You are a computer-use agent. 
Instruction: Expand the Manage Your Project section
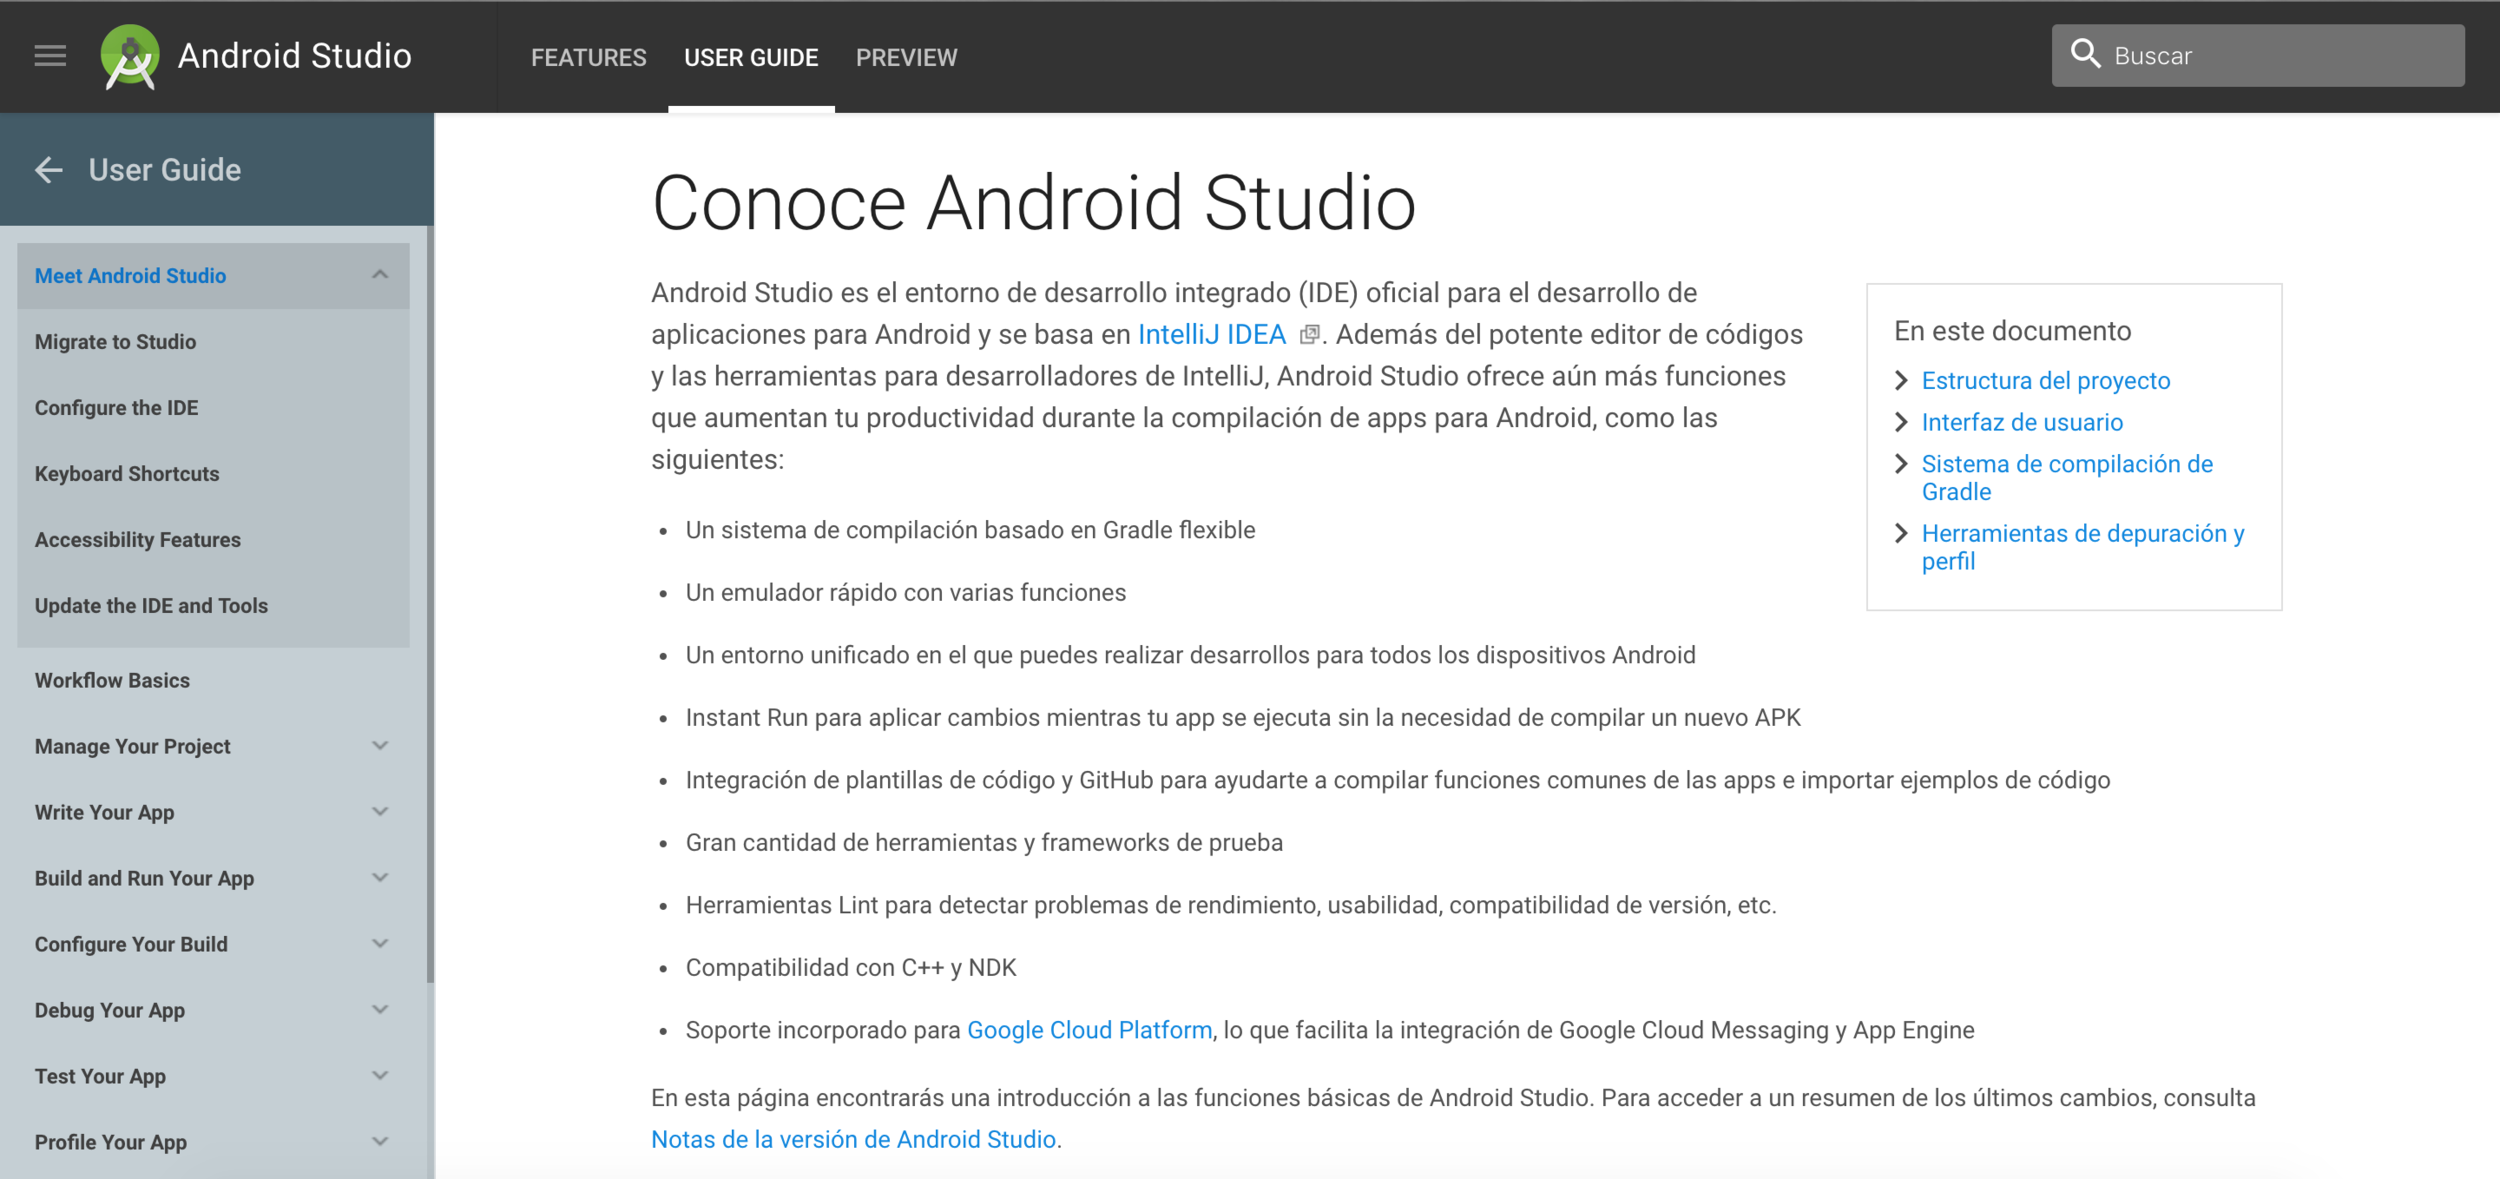tap(380, 746)
